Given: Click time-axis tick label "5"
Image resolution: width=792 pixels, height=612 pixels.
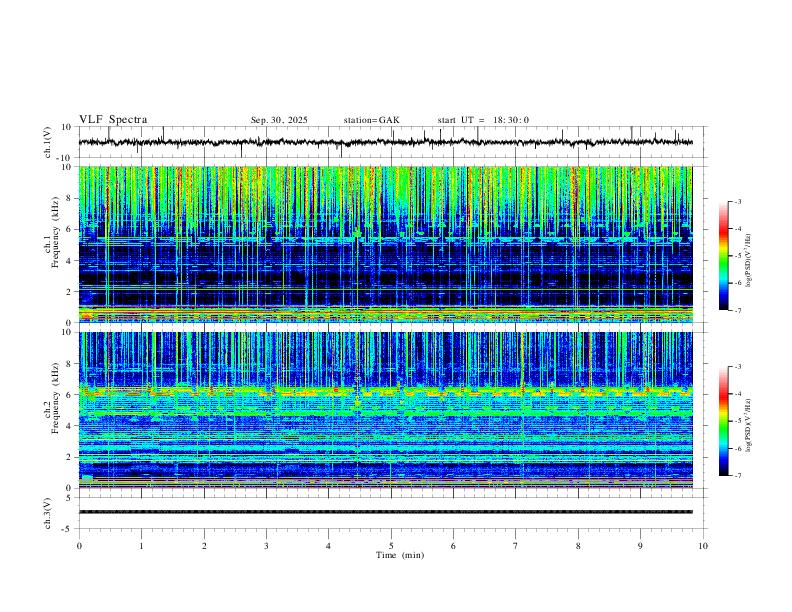Looking at the screenshot, I should pyautogui.click(x=391, y=546).
